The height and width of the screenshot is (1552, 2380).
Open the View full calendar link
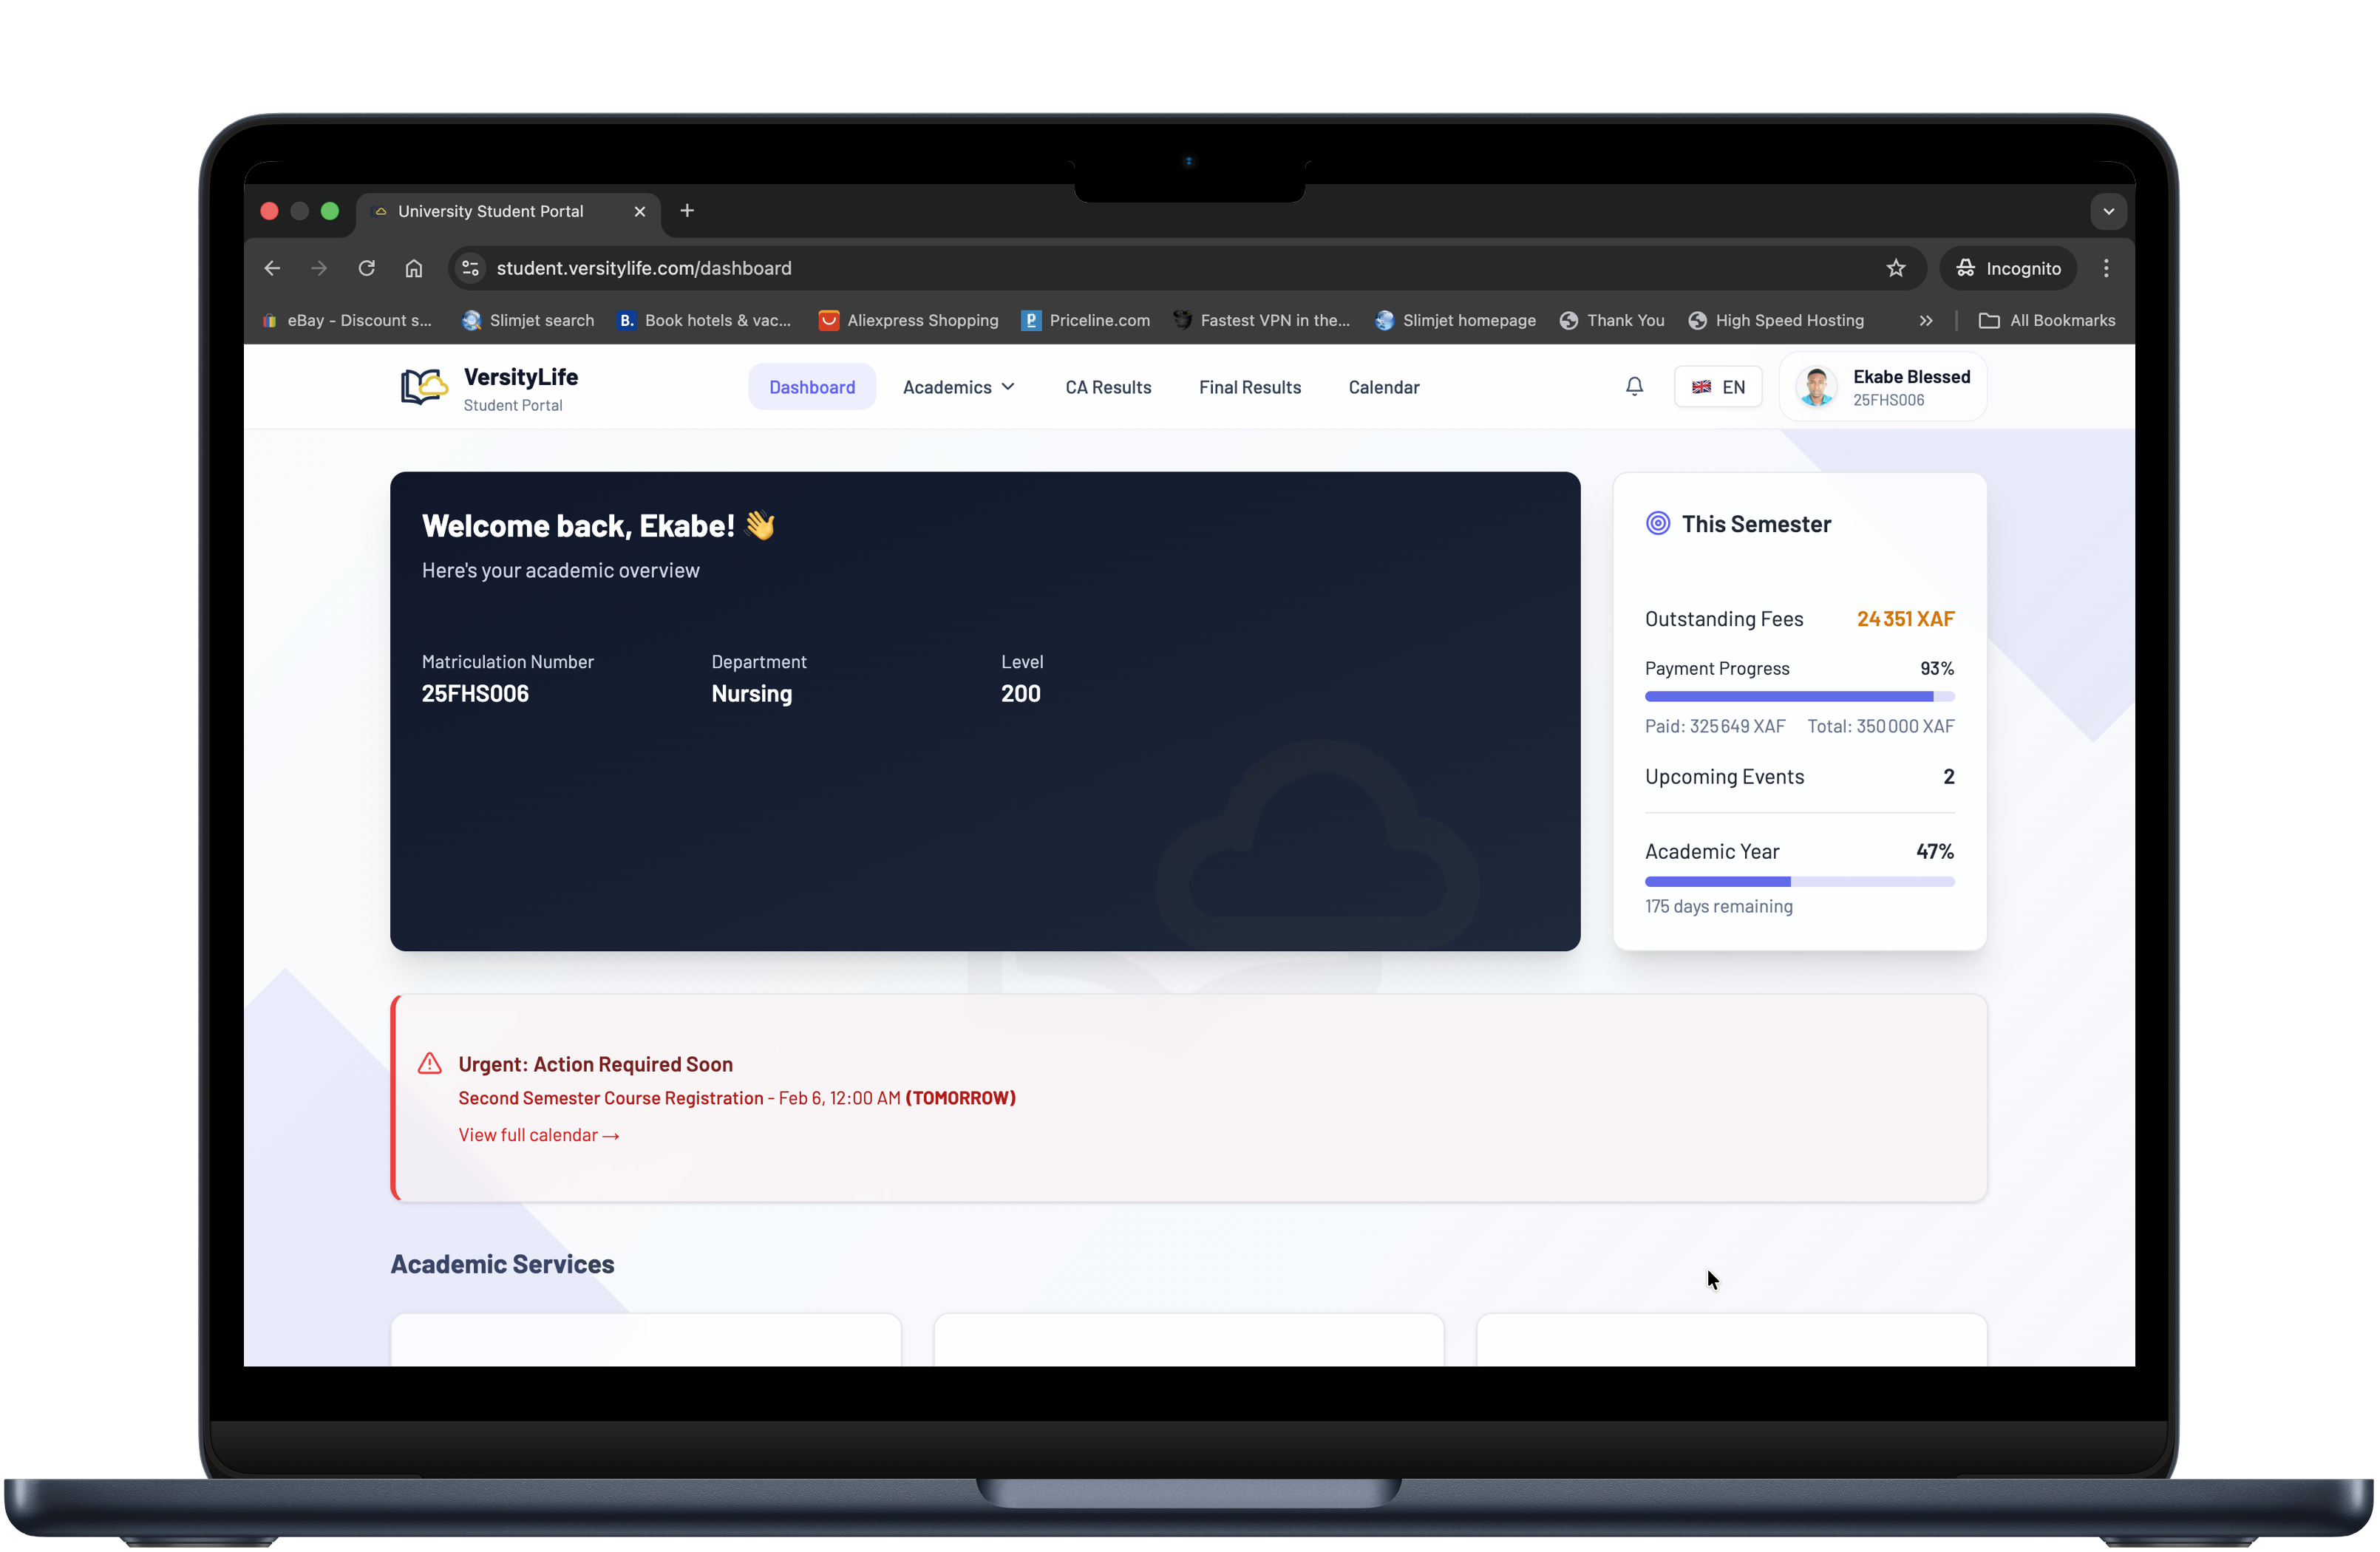[539, 1135]
